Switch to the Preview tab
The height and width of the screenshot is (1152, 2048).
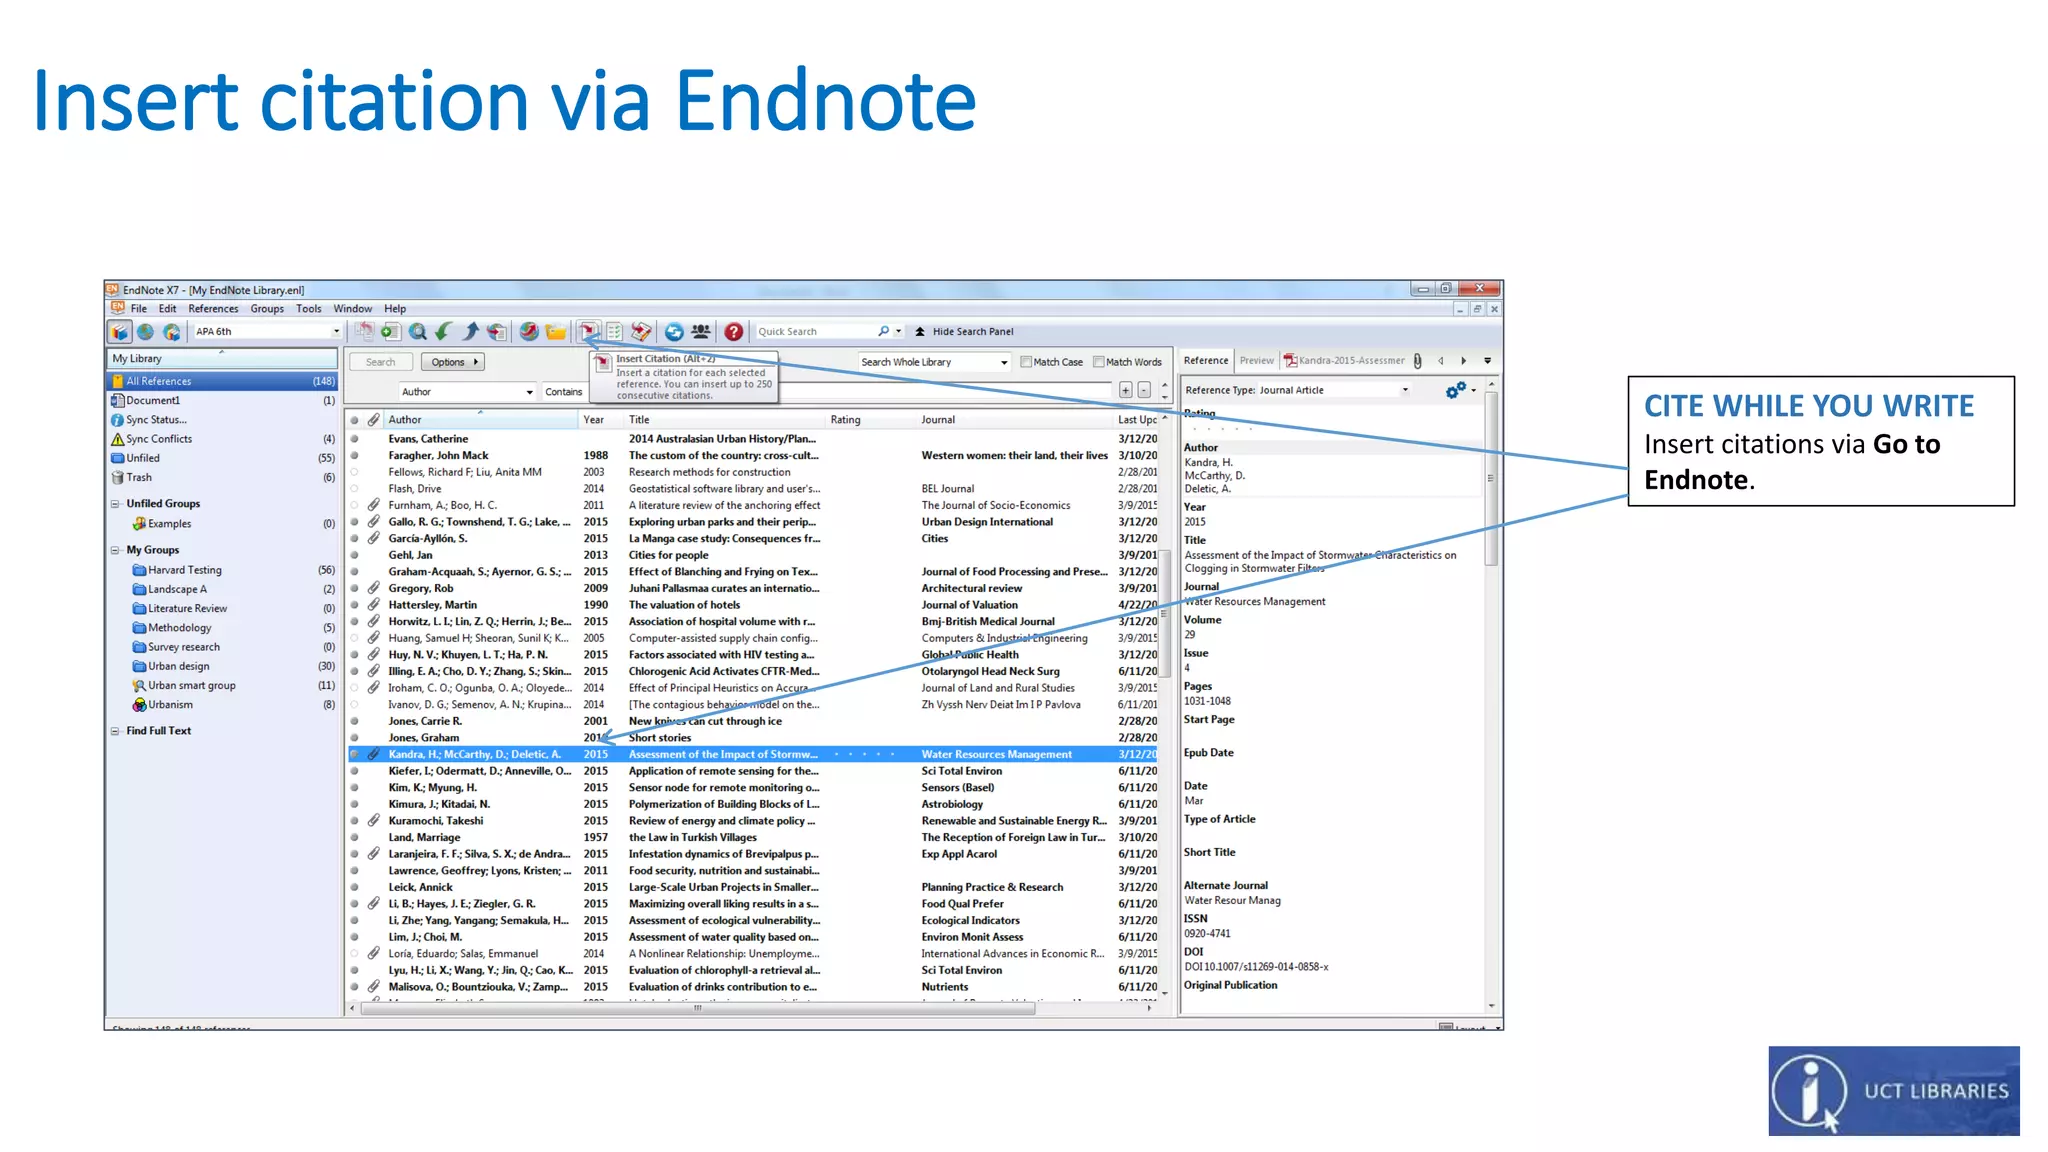(1256, 361)
